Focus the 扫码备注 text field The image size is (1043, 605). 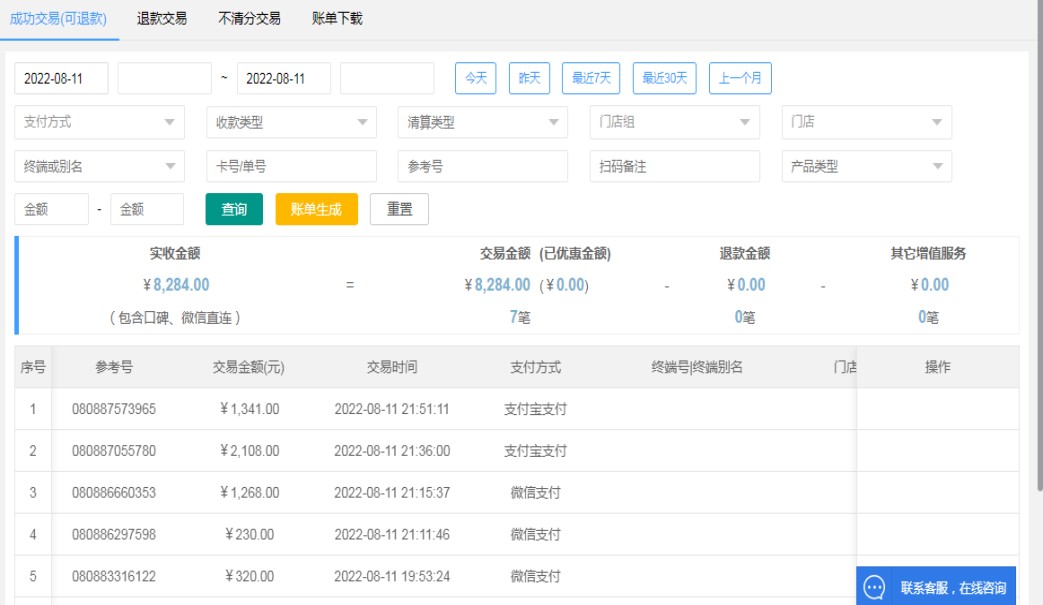(x=674, y=166)
